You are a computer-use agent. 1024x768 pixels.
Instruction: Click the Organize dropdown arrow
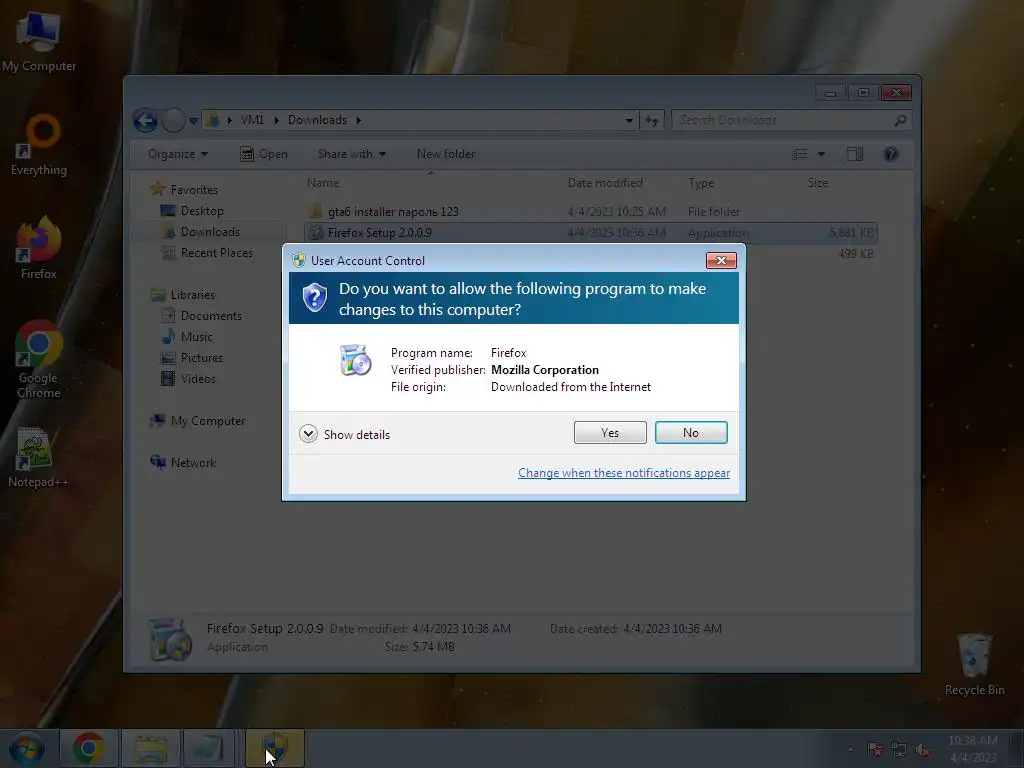click(x=204, y=154)
